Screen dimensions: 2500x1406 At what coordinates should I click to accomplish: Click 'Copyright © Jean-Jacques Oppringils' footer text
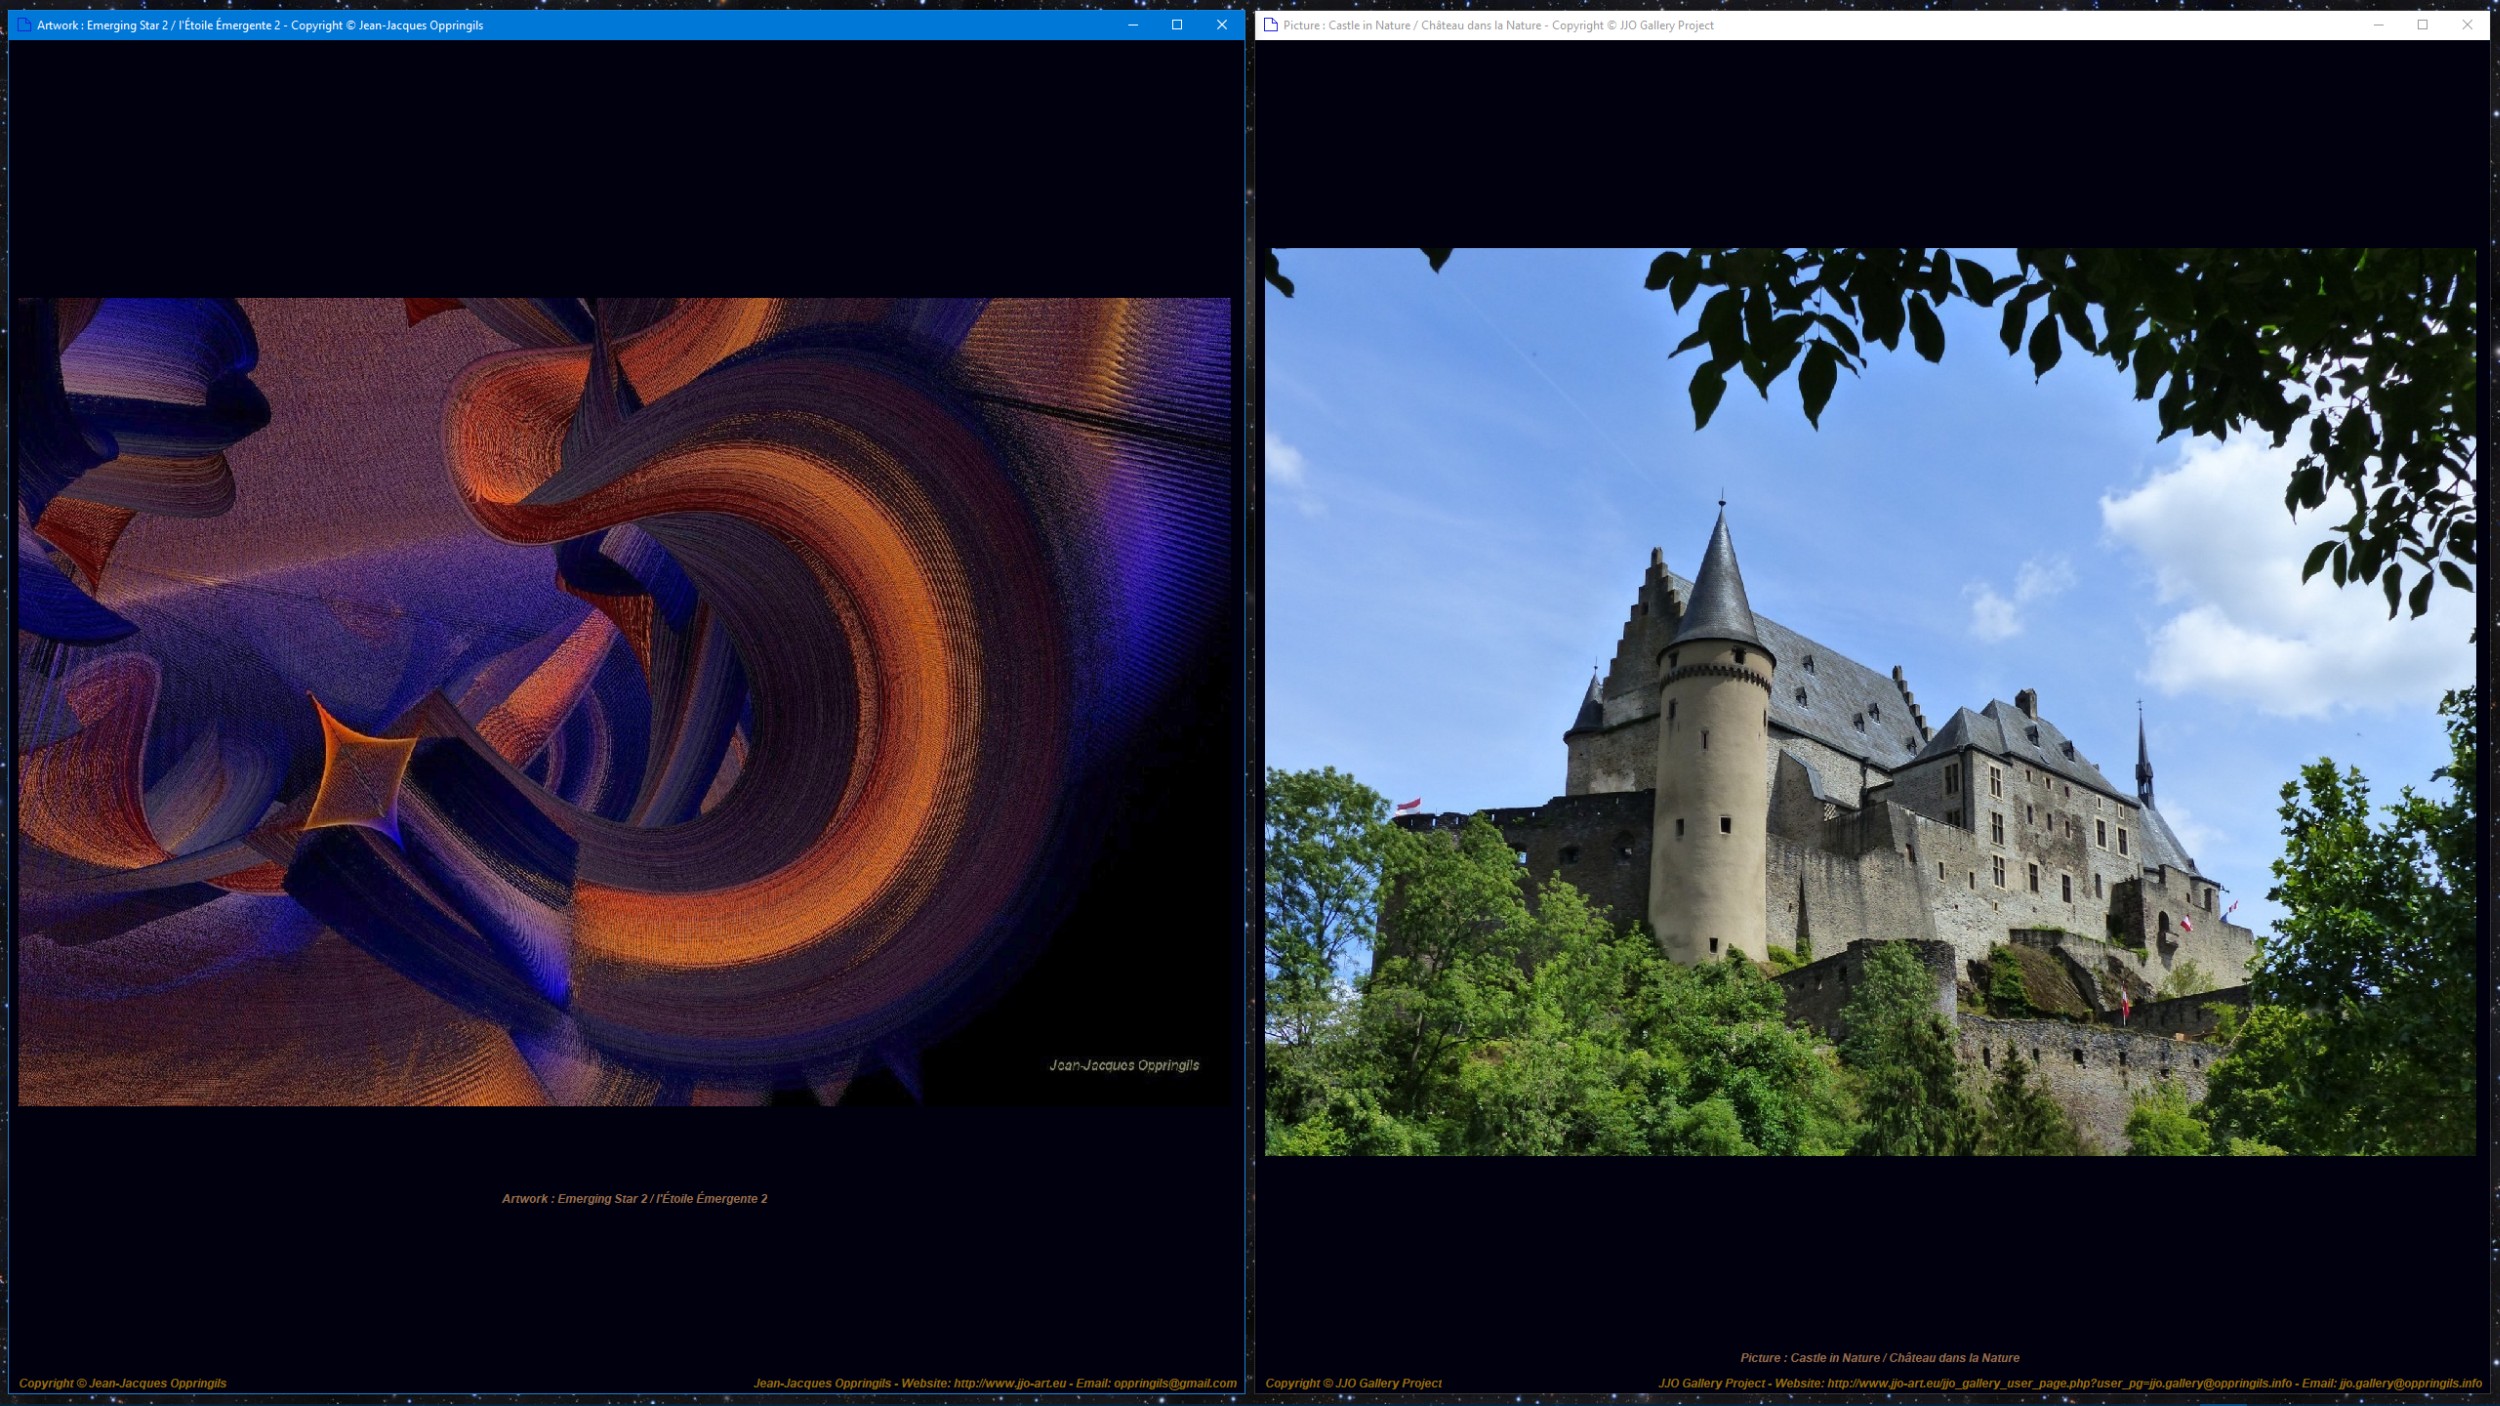(123, 1383)
